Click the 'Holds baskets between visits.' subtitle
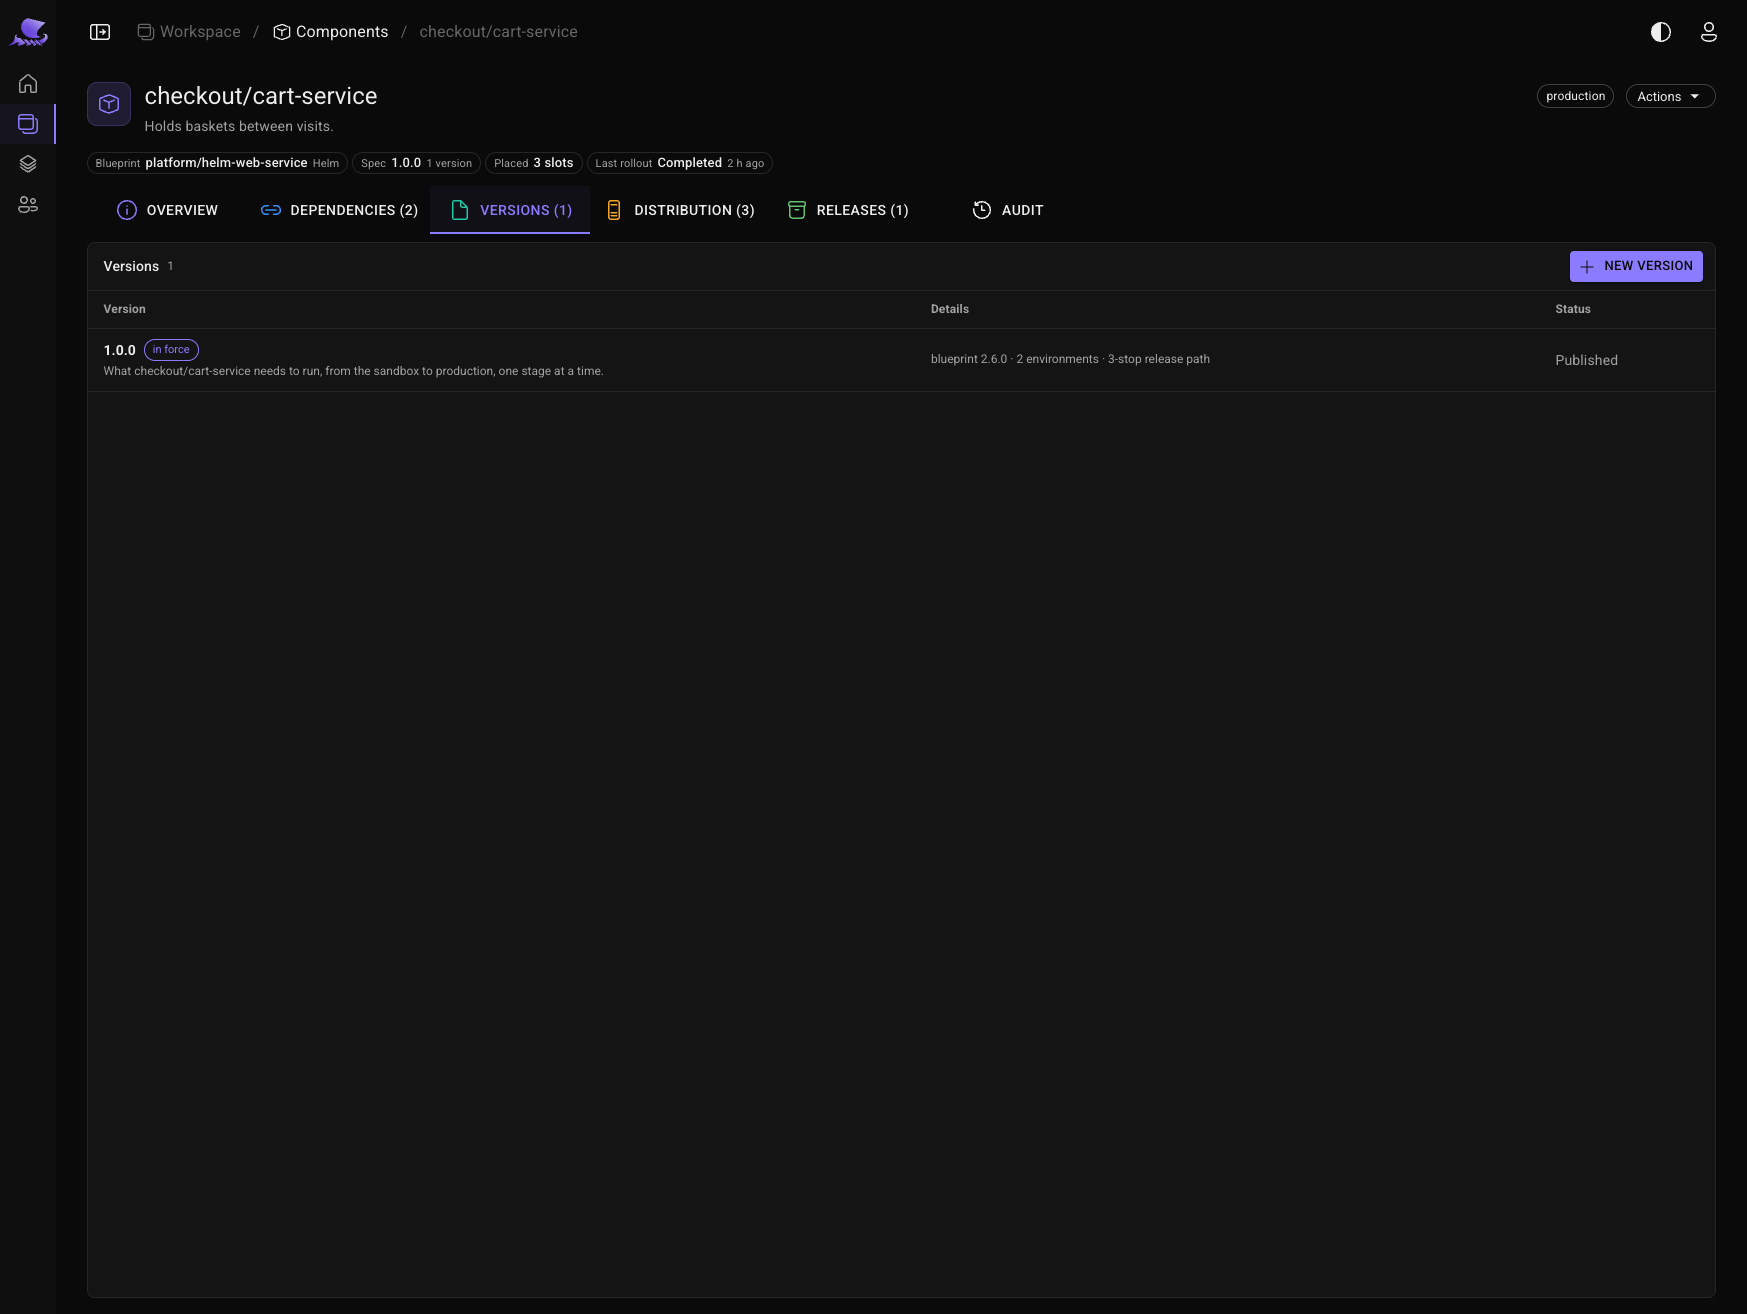The width and height of the screenshot is (1747, 1314). [239, 126]
